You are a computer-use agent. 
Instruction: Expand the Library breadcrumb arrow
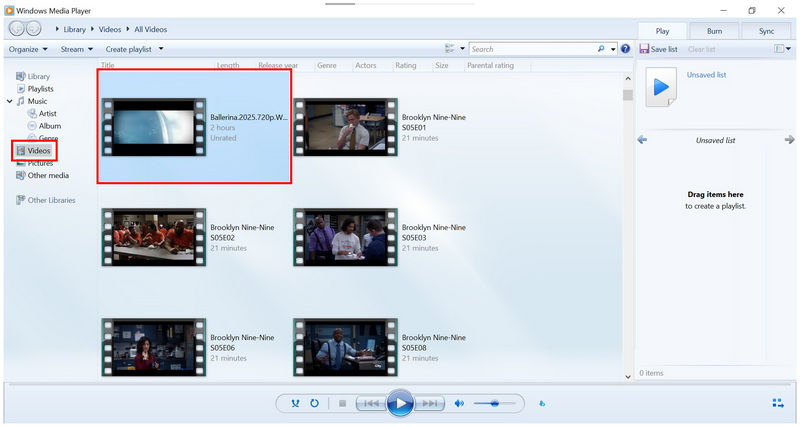(57, 29)
